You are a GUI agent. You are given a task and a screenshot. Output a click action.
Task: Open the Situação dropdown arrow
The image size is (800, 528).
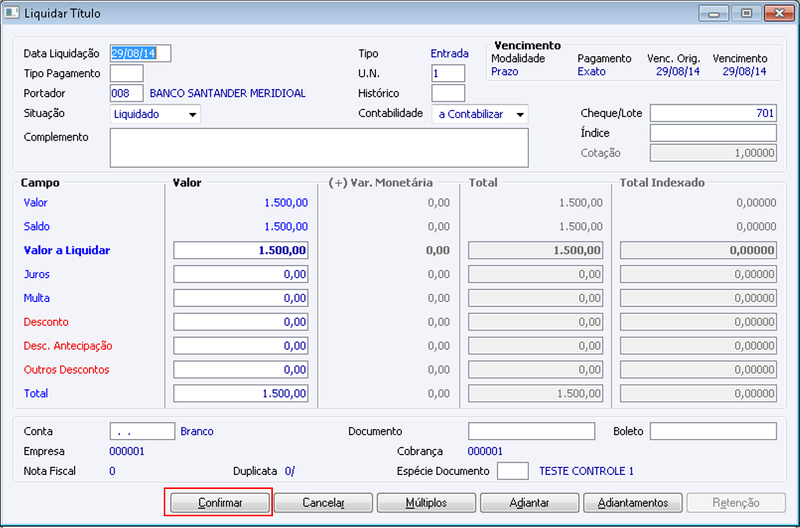point(192,114)
